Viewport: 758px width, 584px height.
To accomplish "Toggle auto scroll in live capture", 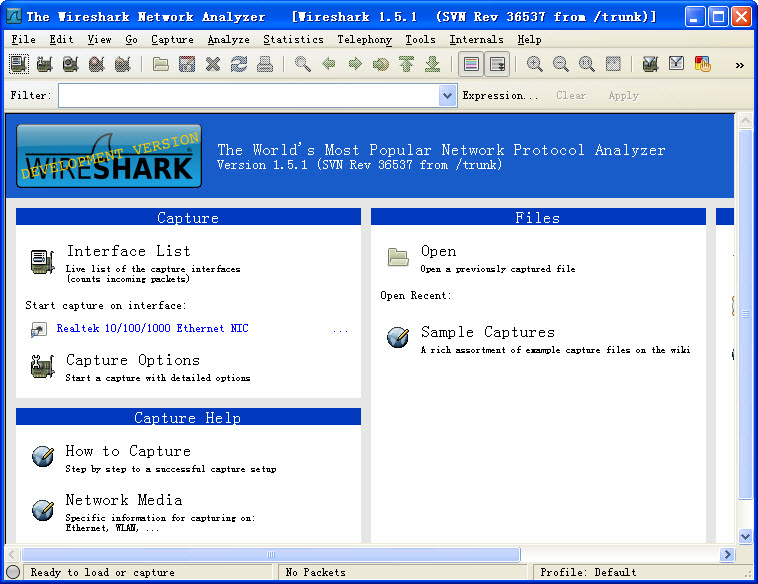I will point(497,64).
